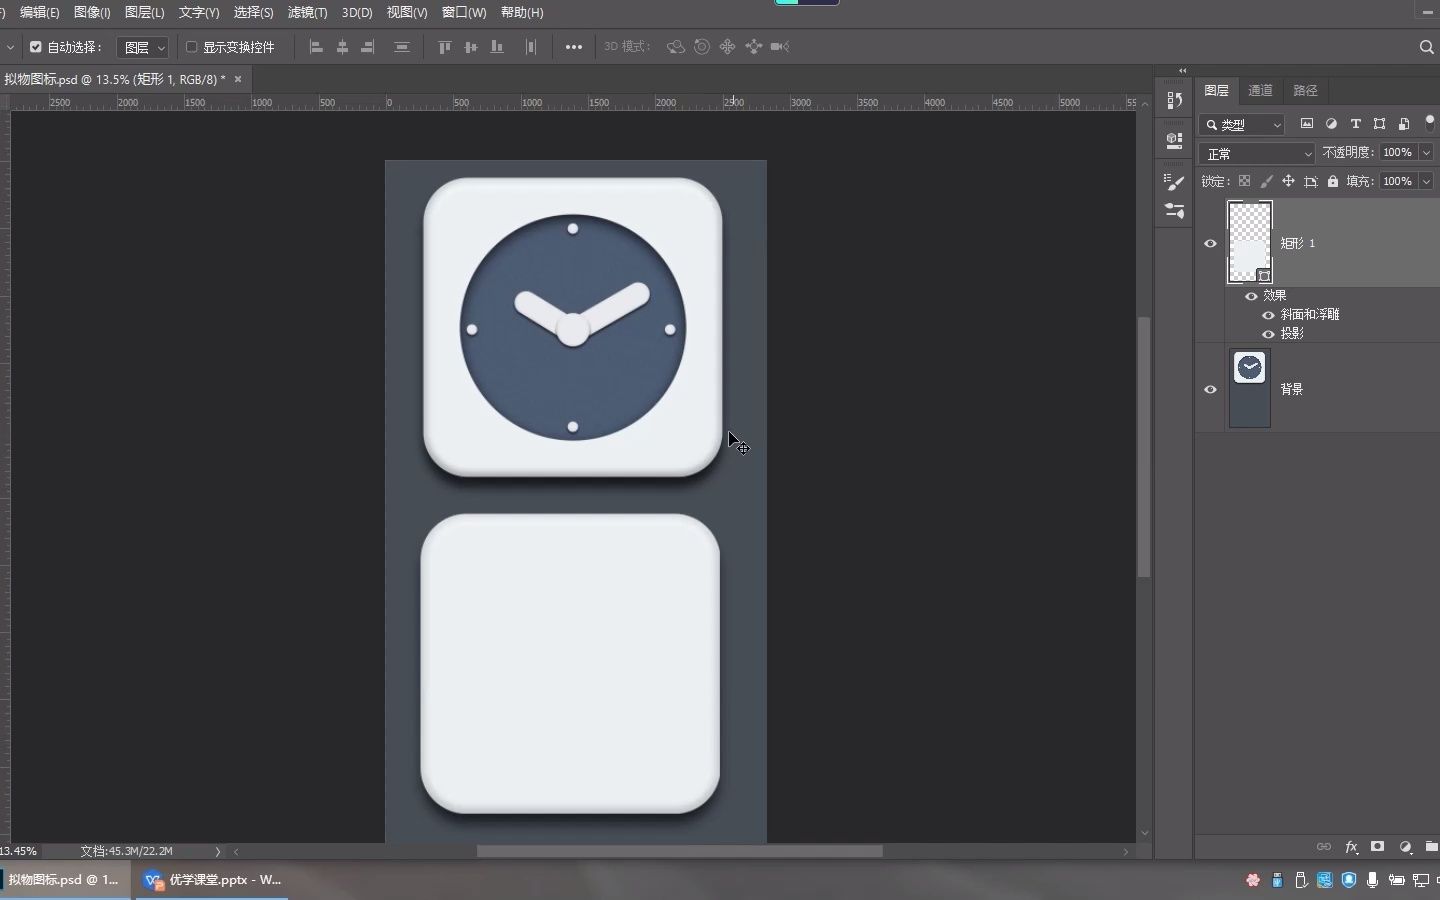Open the 图层 auto-select dropdown
Image resolution: width=1440 pixels, height=900 pixels.
(143, 47)
